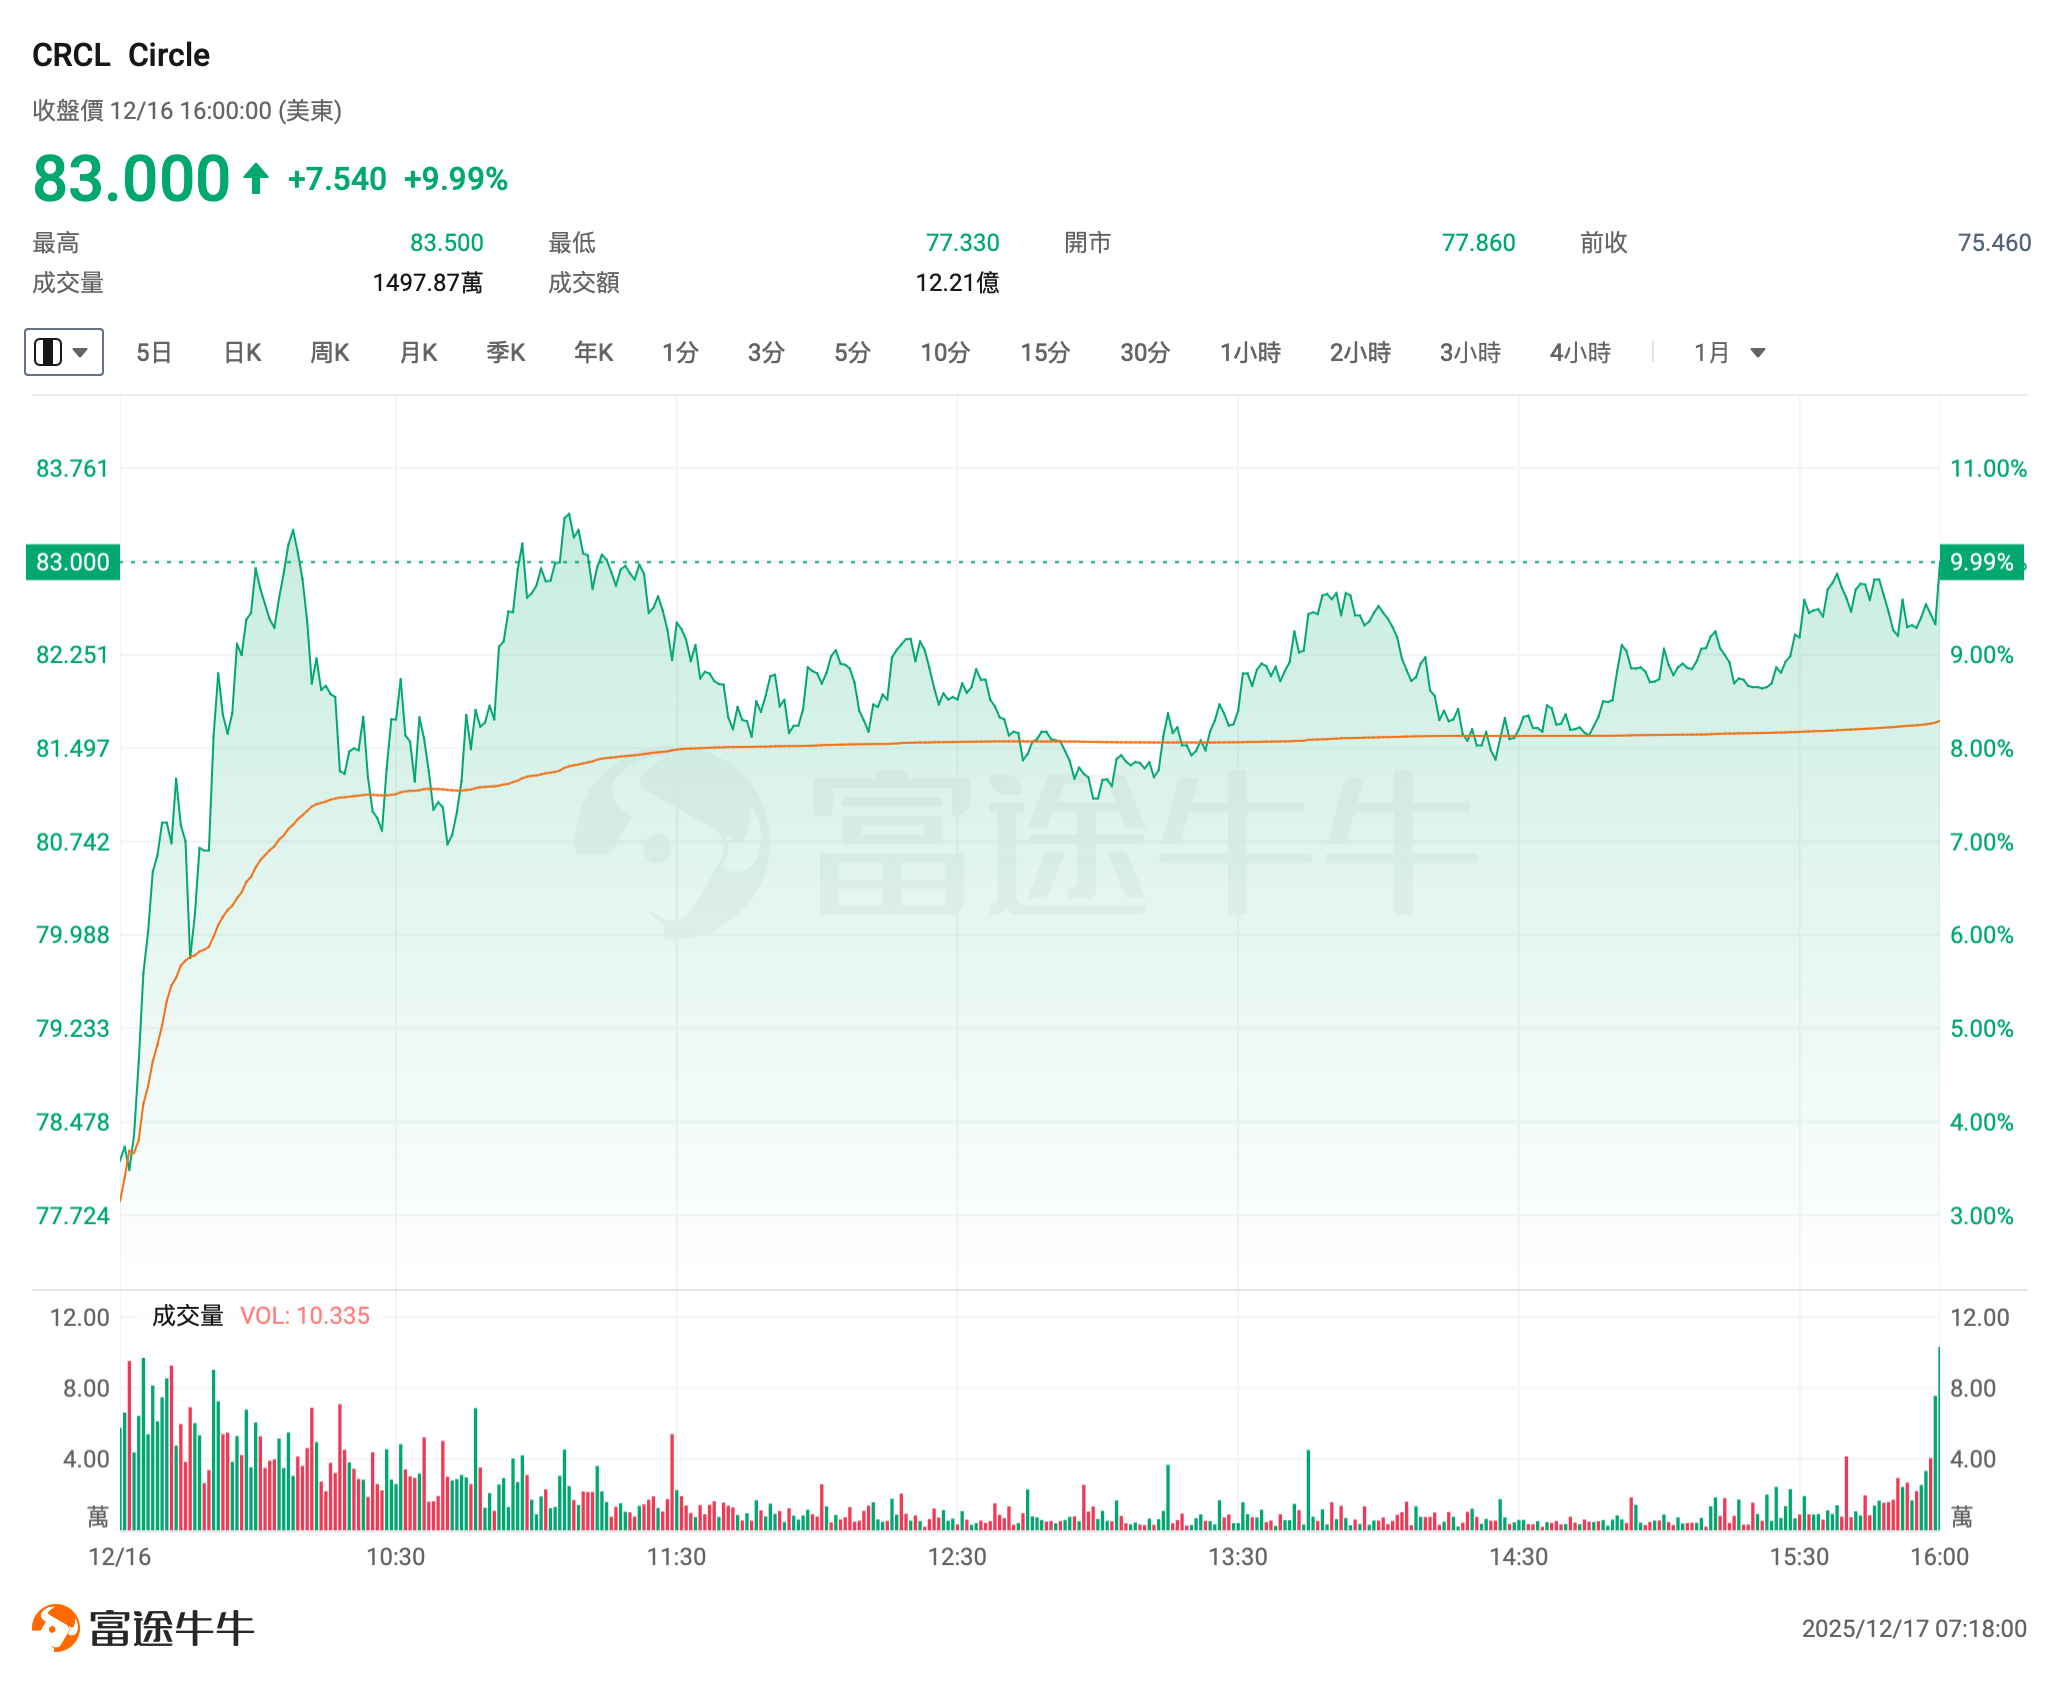Click the VOL: 10.335 indicator value

pos(305,1315)
